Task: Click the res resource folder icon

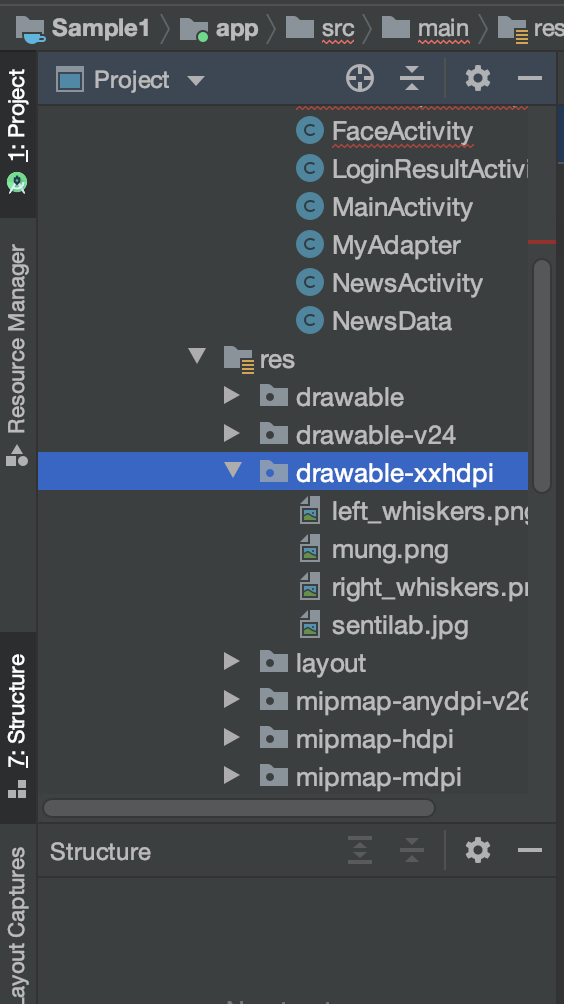Action: (x=239, y=359)
